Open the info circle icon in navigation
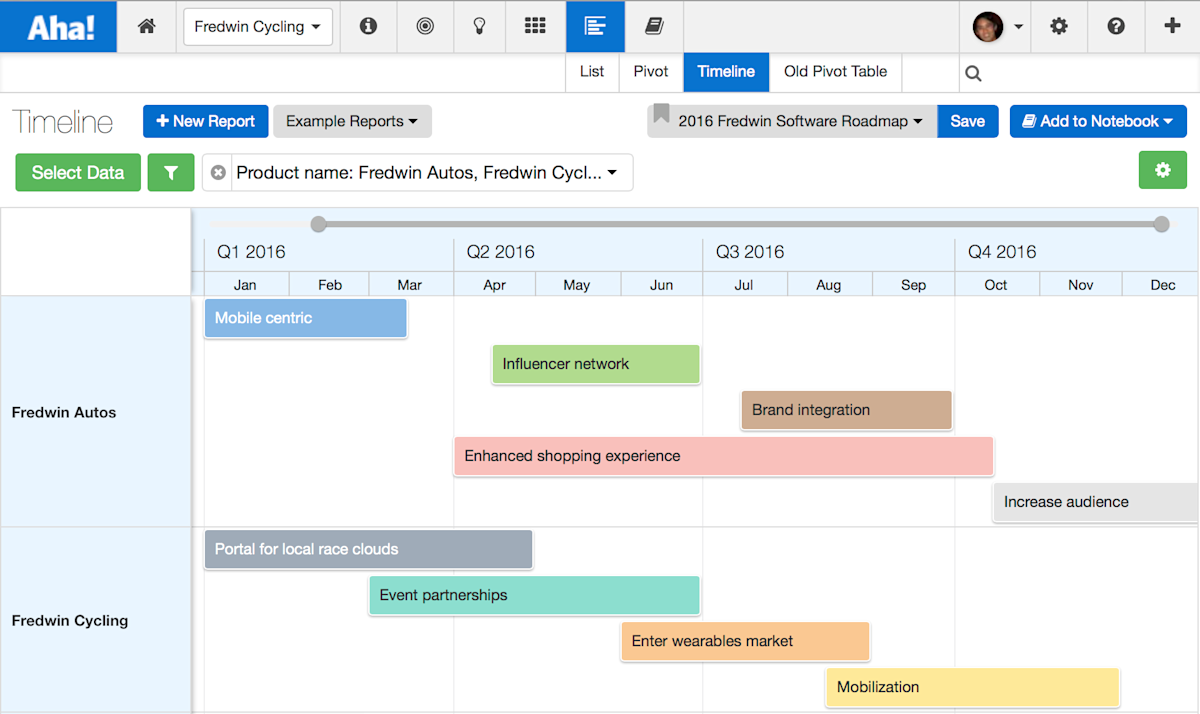Image resolution: width=1200 pixels, height=714 pixels. point(368,27)
